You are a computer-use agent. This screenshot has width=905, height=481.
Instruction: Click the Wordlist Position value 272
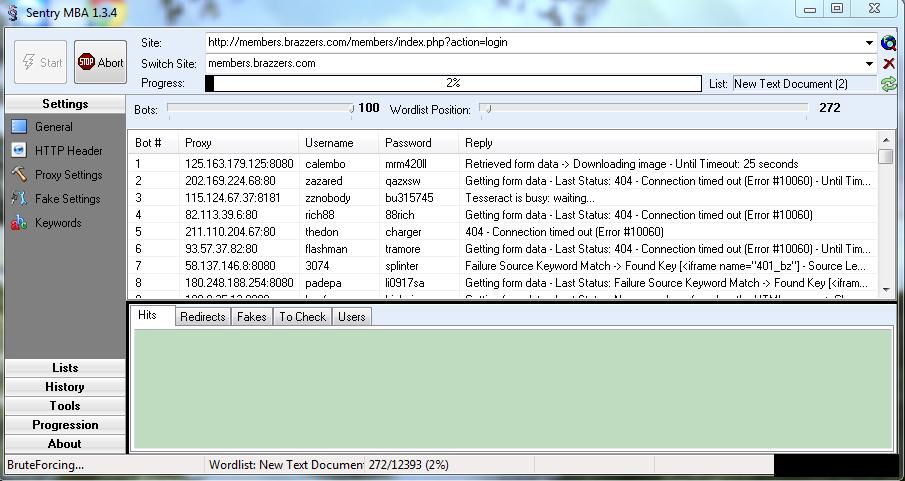pyautogui.click(x=830, y=108)
